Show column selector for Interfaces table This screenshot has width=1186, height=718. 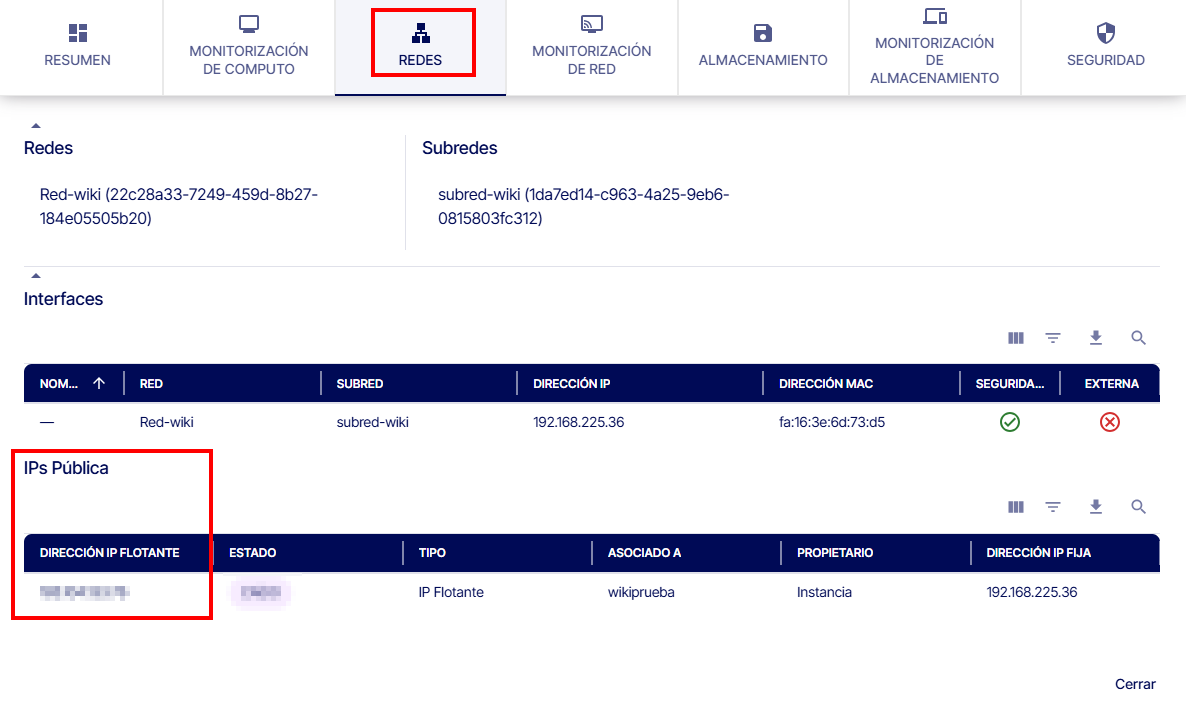coord(1016,338)
